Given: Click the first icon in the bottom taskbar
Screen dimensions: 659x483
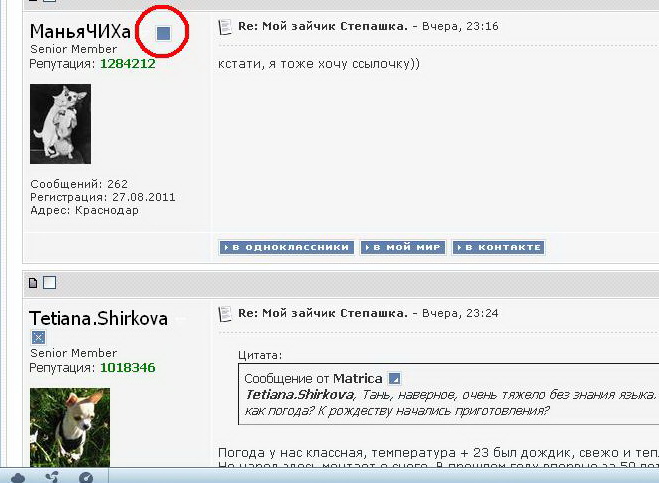Looking at the screenshot, I should tap(17, 477).
